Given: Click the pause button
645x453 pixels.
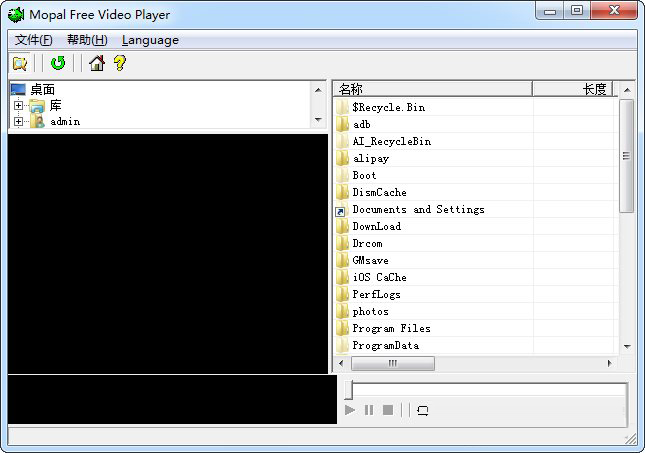Looking at the screenshot, I should [369, 410].
